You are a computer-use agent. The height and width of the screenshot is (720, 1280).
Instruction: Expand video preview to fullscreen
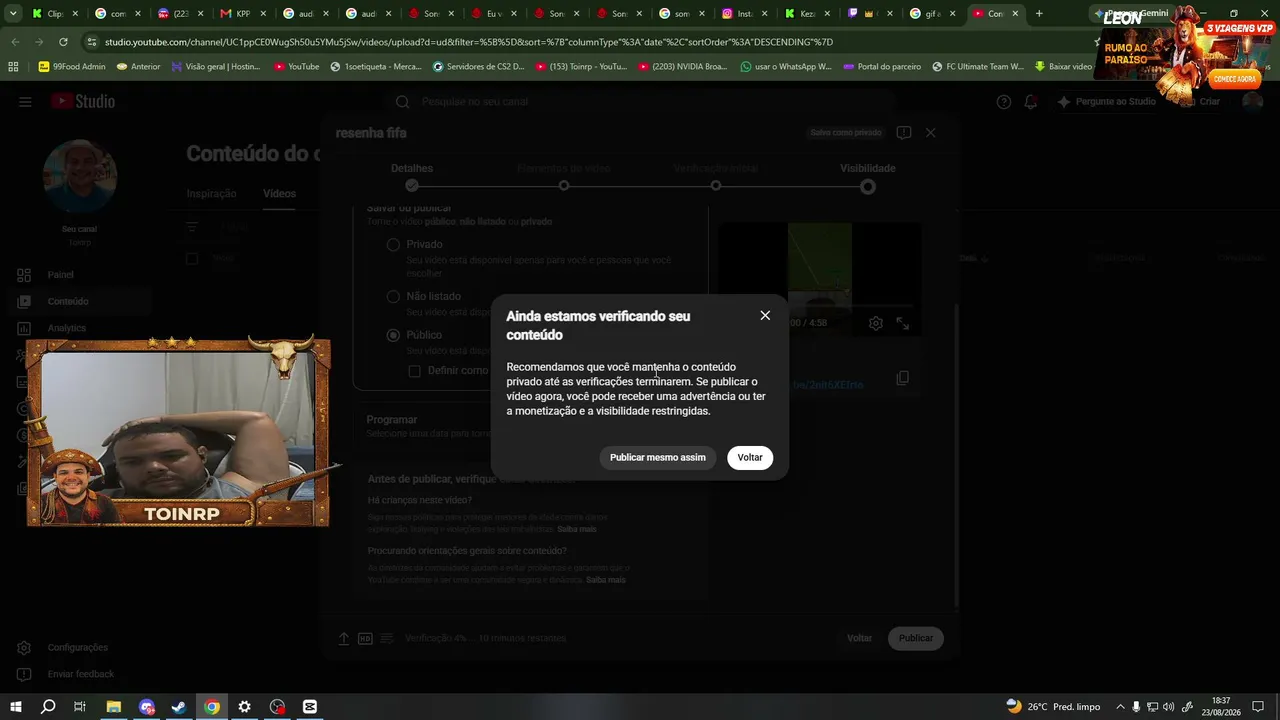point(902,323)
